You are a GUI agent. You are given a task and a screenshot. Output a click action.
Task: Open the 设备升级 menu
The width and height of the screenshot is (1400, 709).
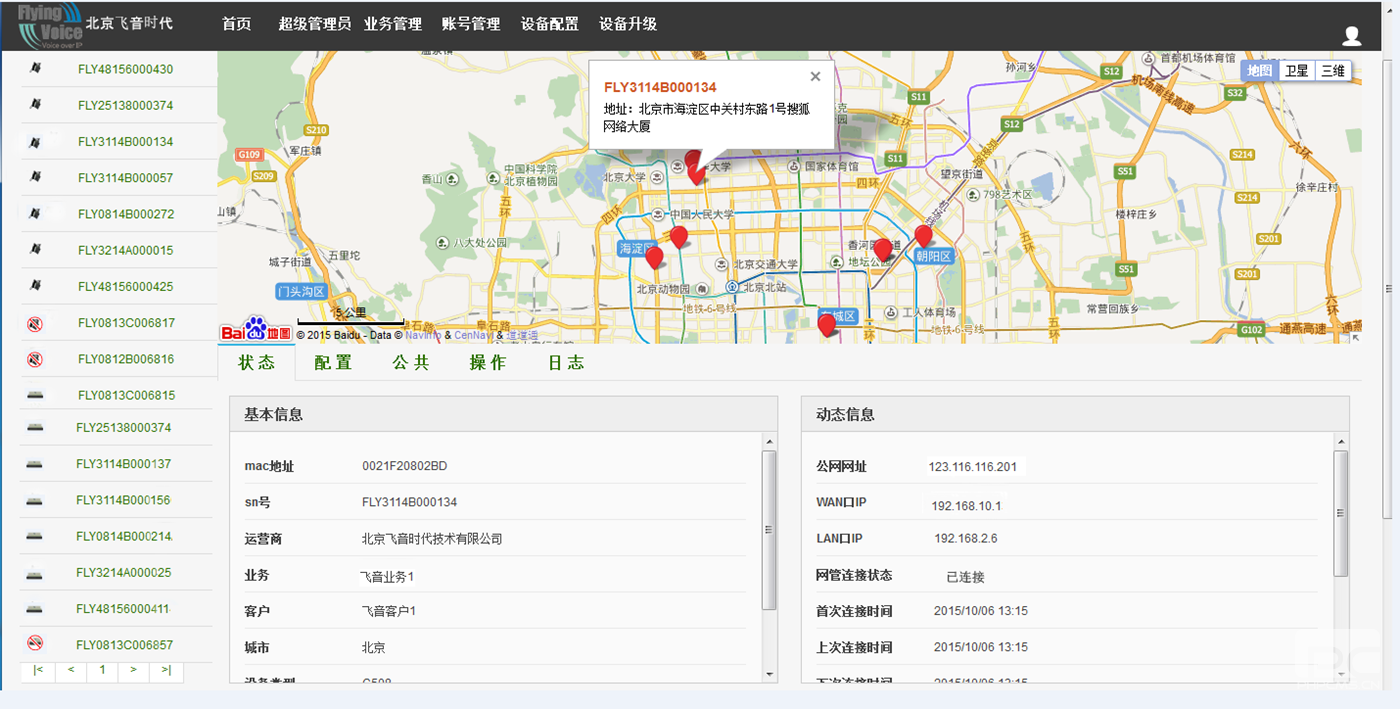628,24
